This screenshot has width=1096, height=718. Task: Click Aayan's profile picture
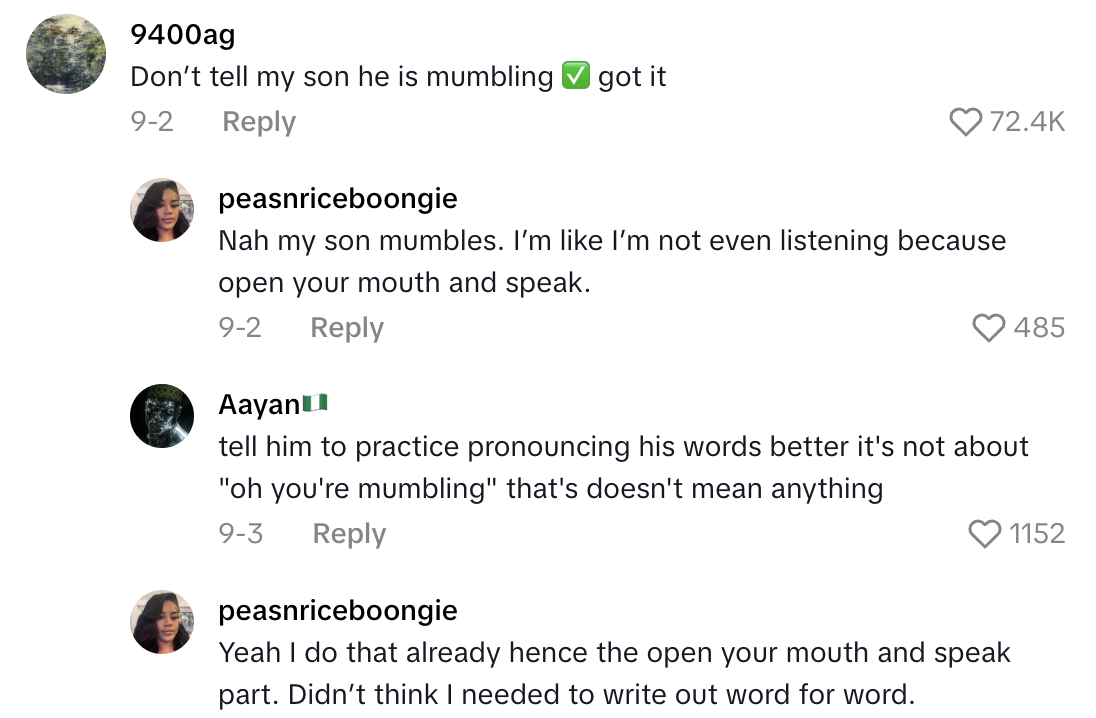(x=162, y=416)
